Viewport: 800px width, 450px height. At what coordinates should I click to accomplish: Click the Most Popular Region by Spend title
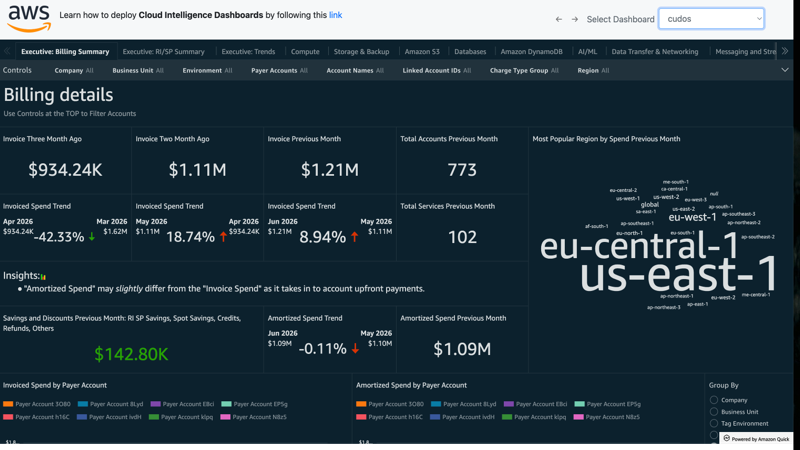(606, 139)
